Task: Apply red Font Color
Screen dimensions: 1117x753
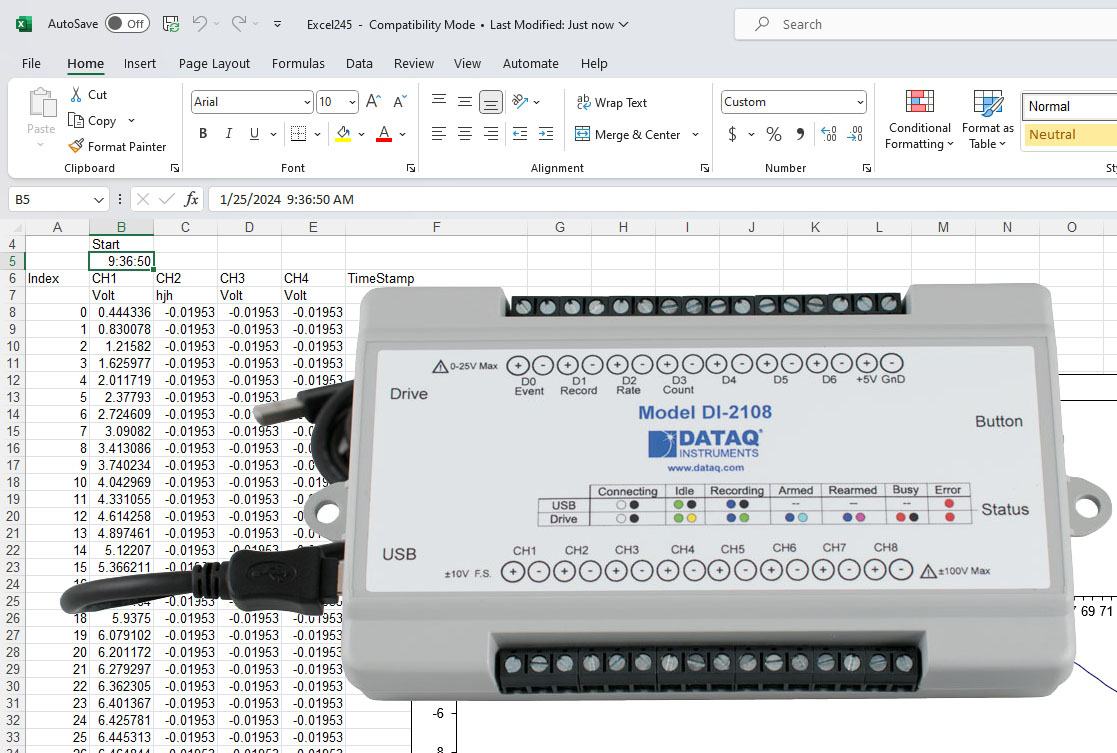Action: 384,133
